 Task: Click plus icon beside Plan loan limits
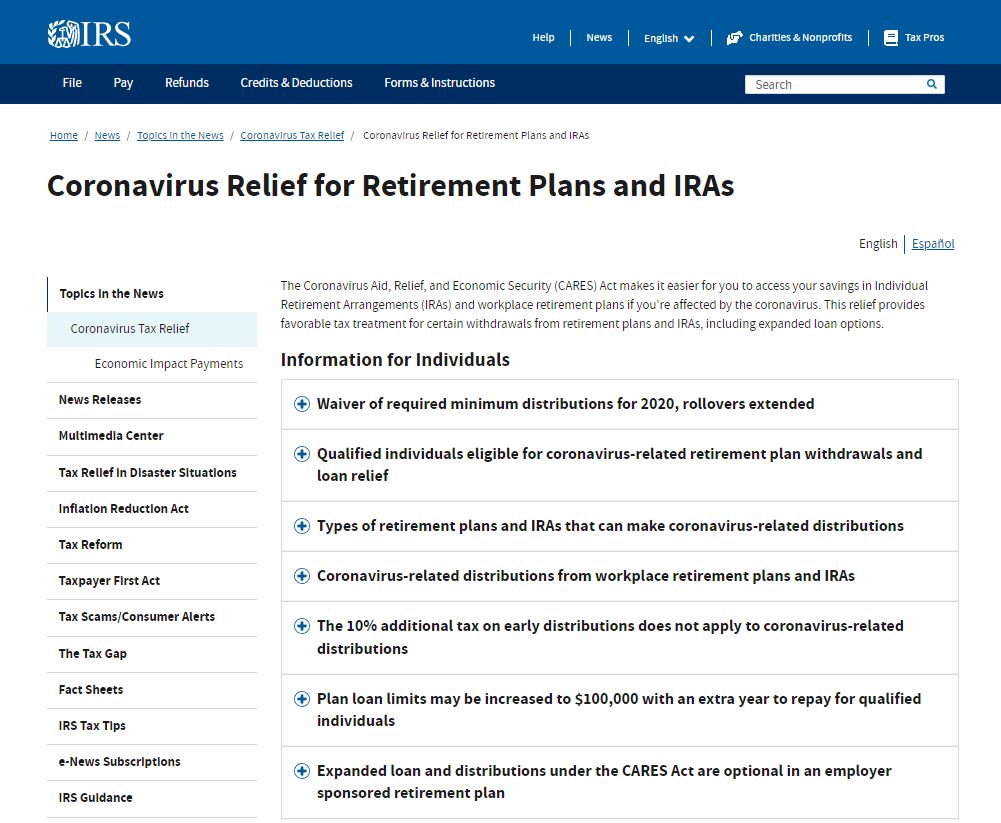[302, 698]
